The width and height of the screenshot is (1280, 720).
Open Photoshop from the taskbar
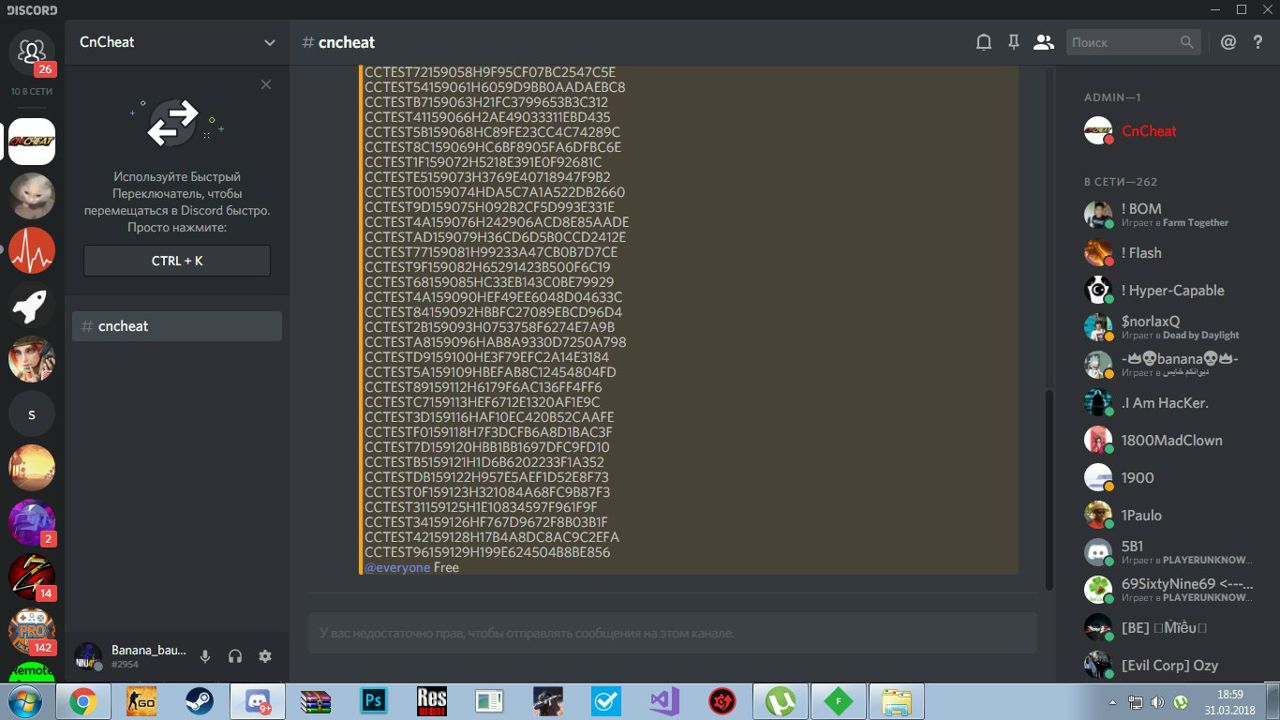(x=373, y=702)
